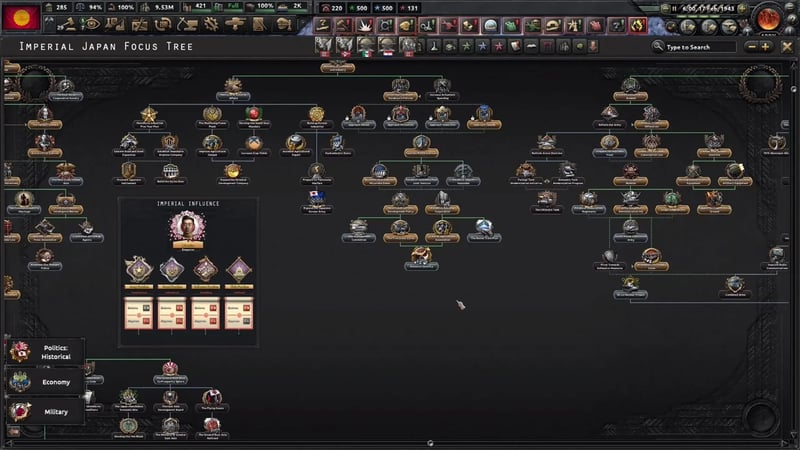This screenshot has width=800, height=450.
Task: Pause the game with the pause button
Action: [x=674, y=8]
